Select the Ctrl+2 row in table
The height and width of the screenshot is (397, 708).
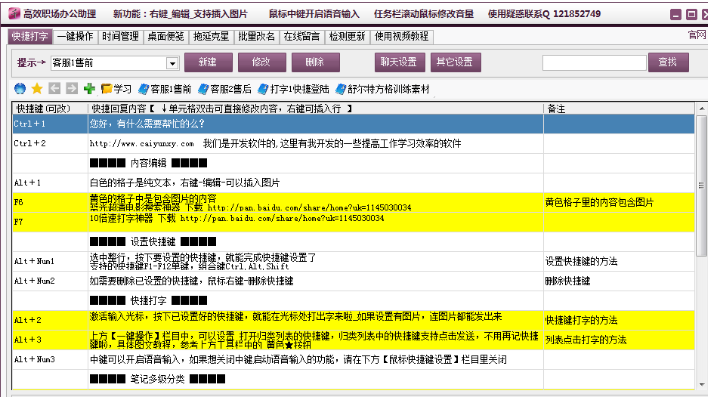click(x=354, y=144)
